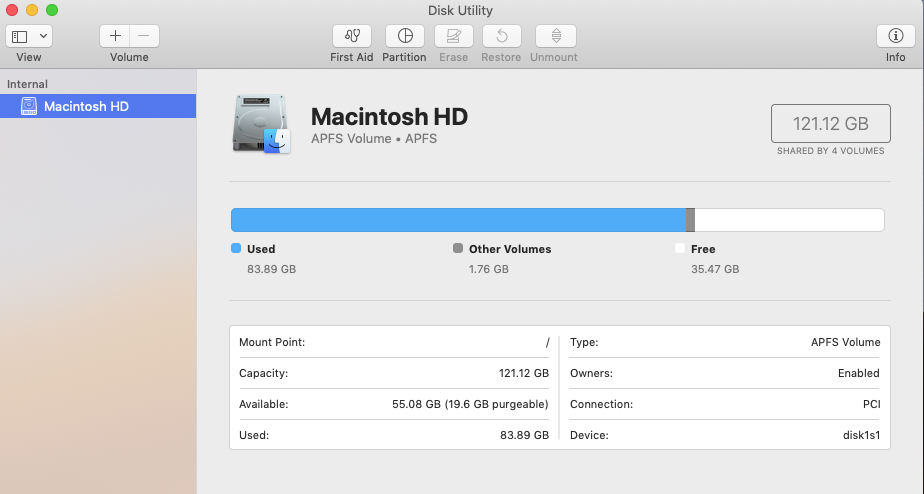
Task: Click 'APFS Volume • APFS' subtitle
Action: (x=374, y=139)
